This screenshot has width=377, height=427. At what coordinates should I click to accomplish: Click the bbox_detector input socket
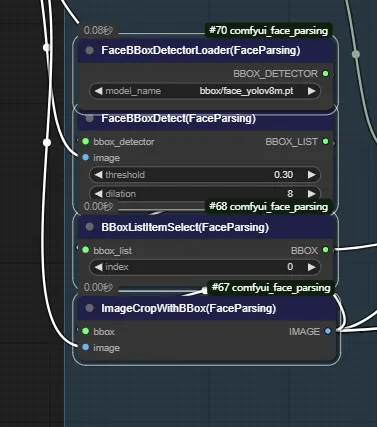coord(86,141)
